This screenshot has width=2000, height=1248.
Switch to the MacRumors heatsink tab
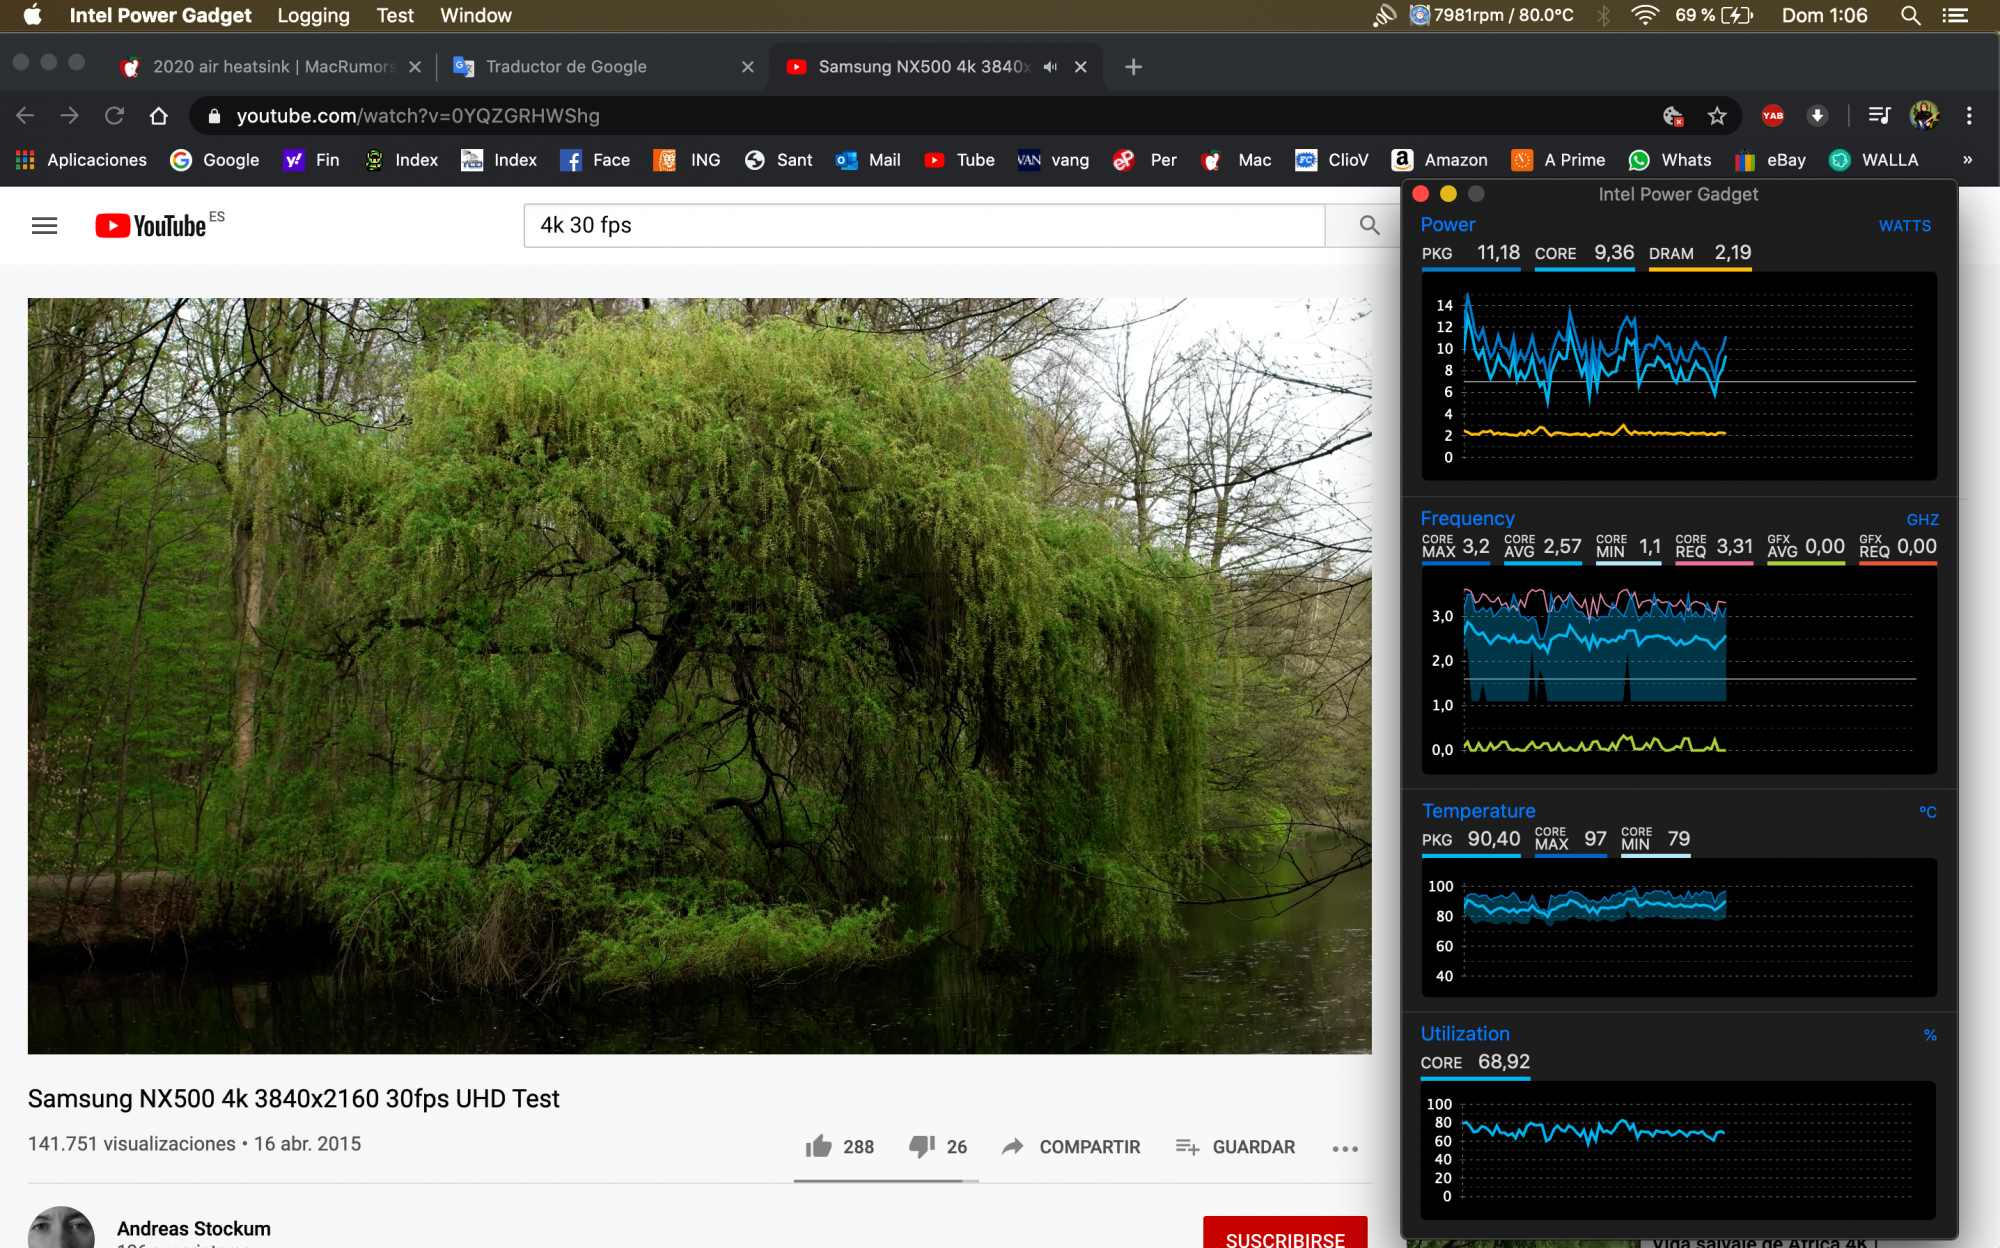(x=270, y=66)
